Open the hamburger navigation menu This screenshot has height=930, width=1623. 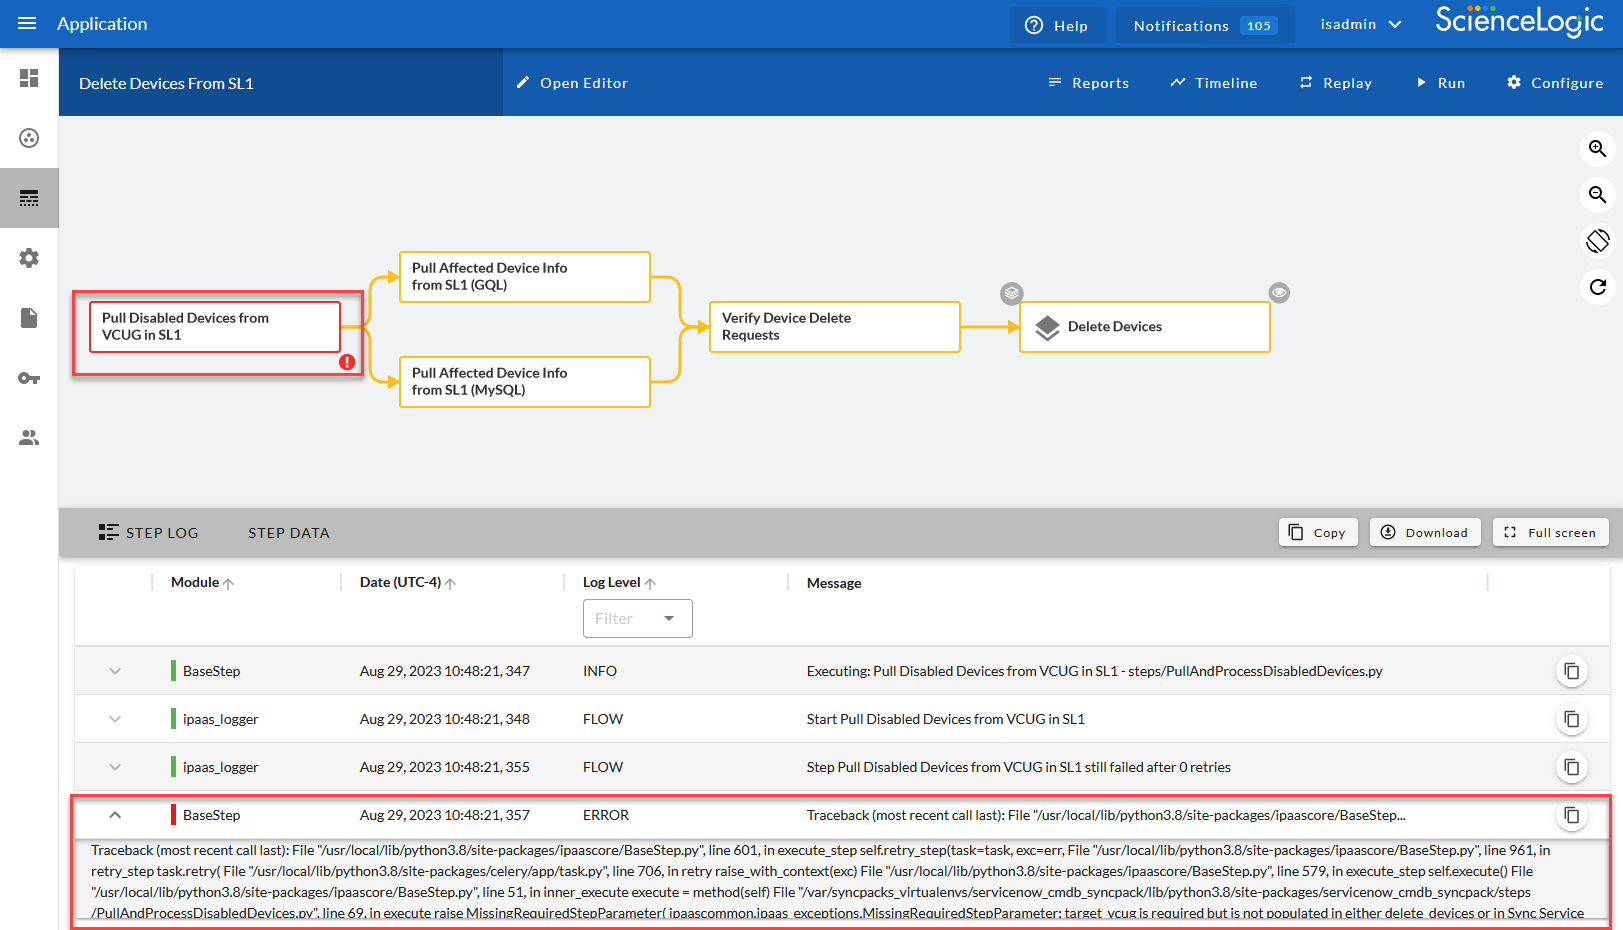27,23
